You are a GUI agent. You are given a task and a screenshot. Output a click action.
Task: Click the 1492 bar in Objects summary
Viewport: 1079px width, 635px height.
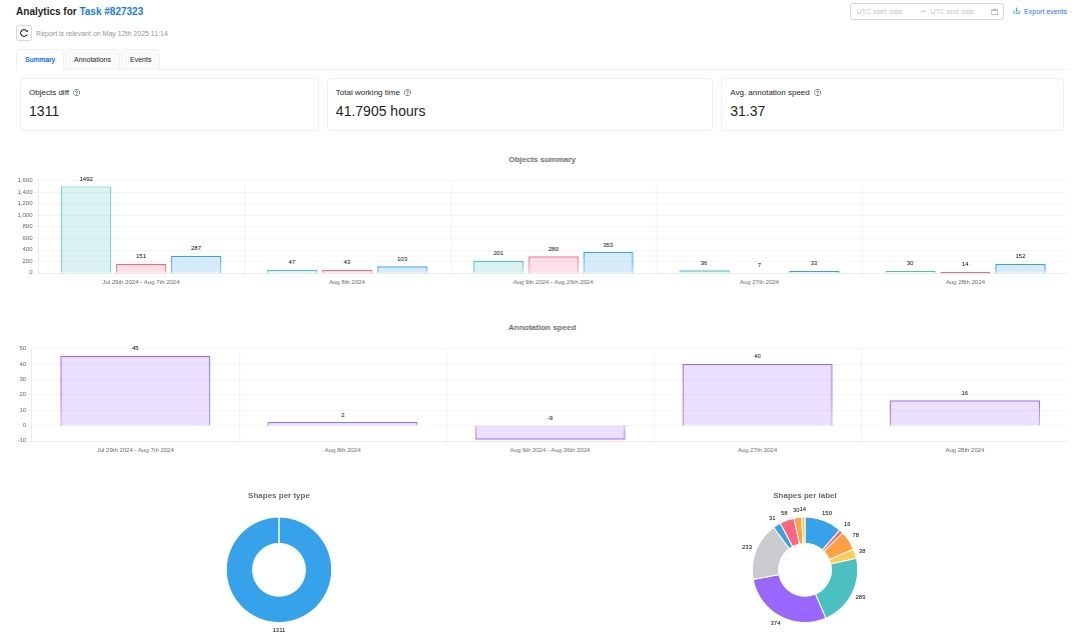(86, 229)
